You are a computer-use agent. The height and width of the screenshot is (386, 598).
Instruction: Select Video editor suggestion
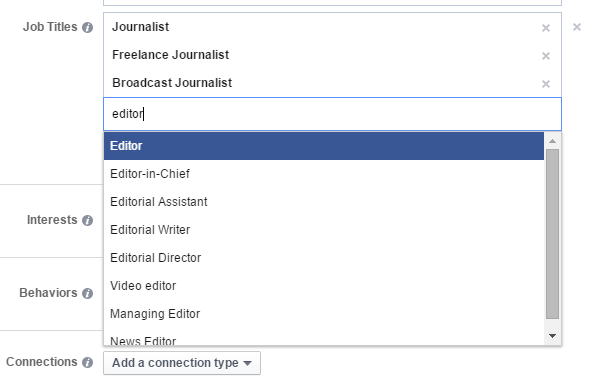(324, 286)
